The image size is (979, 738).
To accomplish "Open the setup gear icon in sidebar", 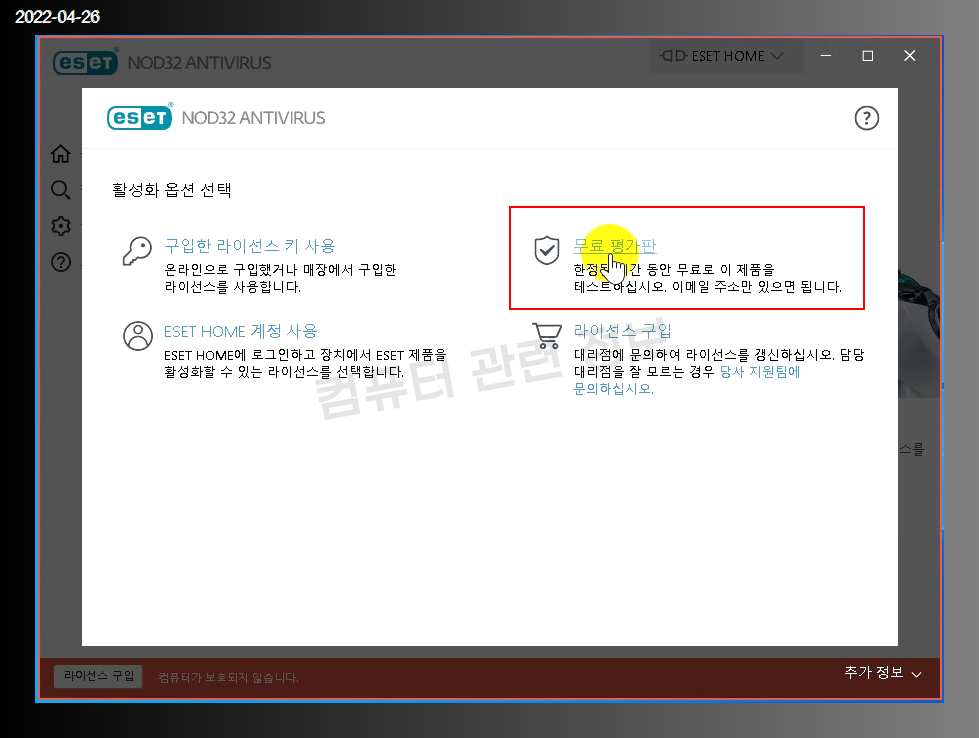I will (61, 226).
